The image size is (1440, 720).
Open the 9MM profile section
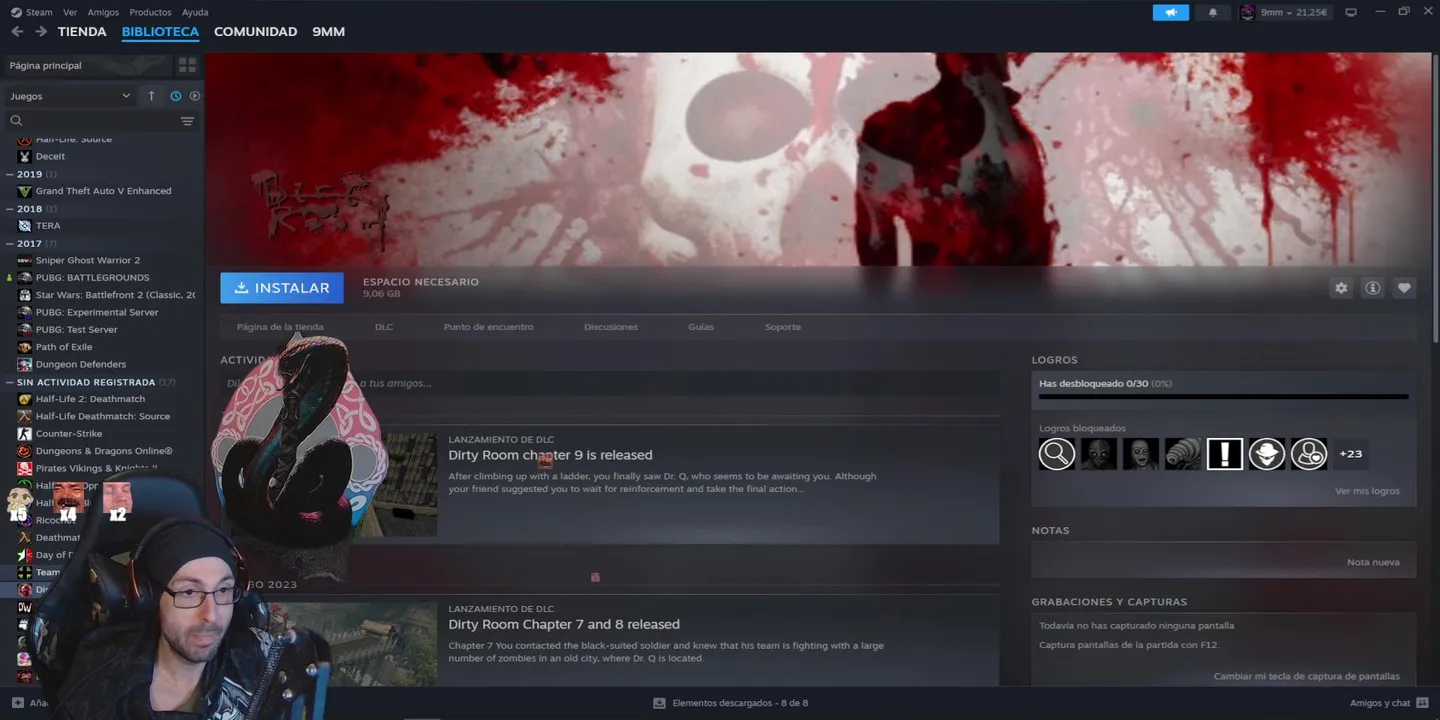328,32
